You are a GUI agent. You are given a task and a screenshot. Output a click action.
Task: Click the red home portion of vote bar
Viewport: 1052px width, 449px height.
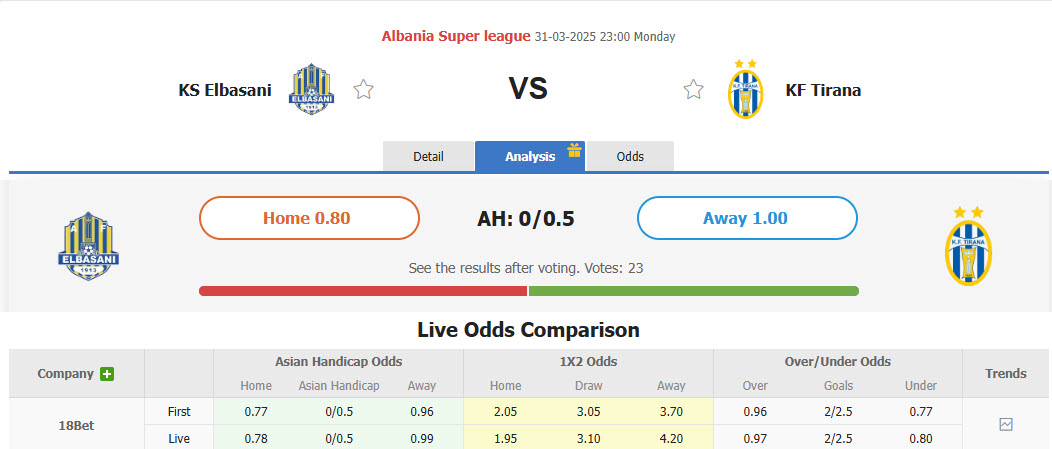363,291
